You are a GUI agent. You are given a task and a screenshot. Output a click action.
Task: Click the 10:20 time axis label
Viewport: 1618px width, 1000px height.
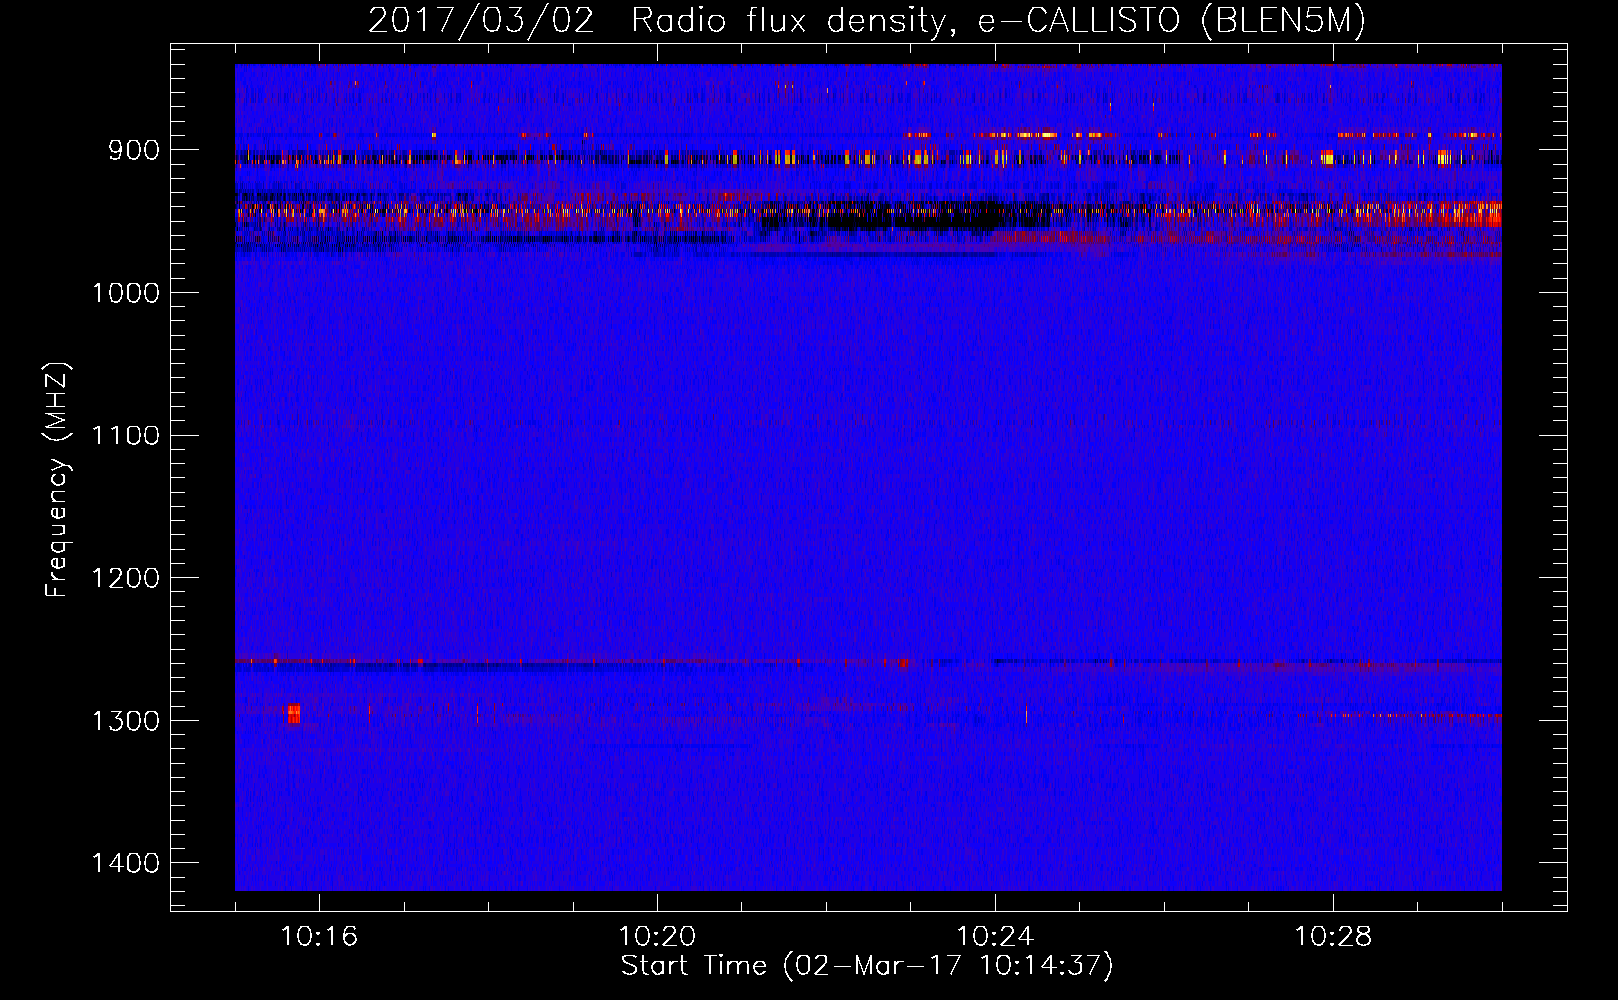coord(657,937)
